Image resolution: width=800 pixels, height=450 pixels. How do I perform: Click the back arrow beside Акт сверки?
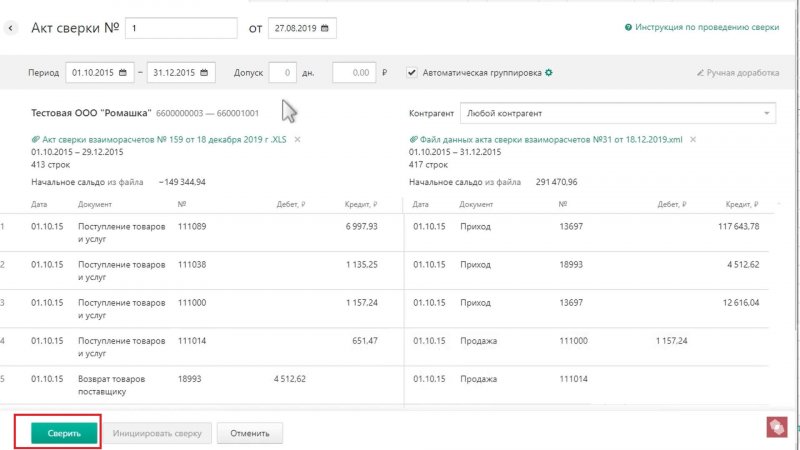click(x=11, y=28)
